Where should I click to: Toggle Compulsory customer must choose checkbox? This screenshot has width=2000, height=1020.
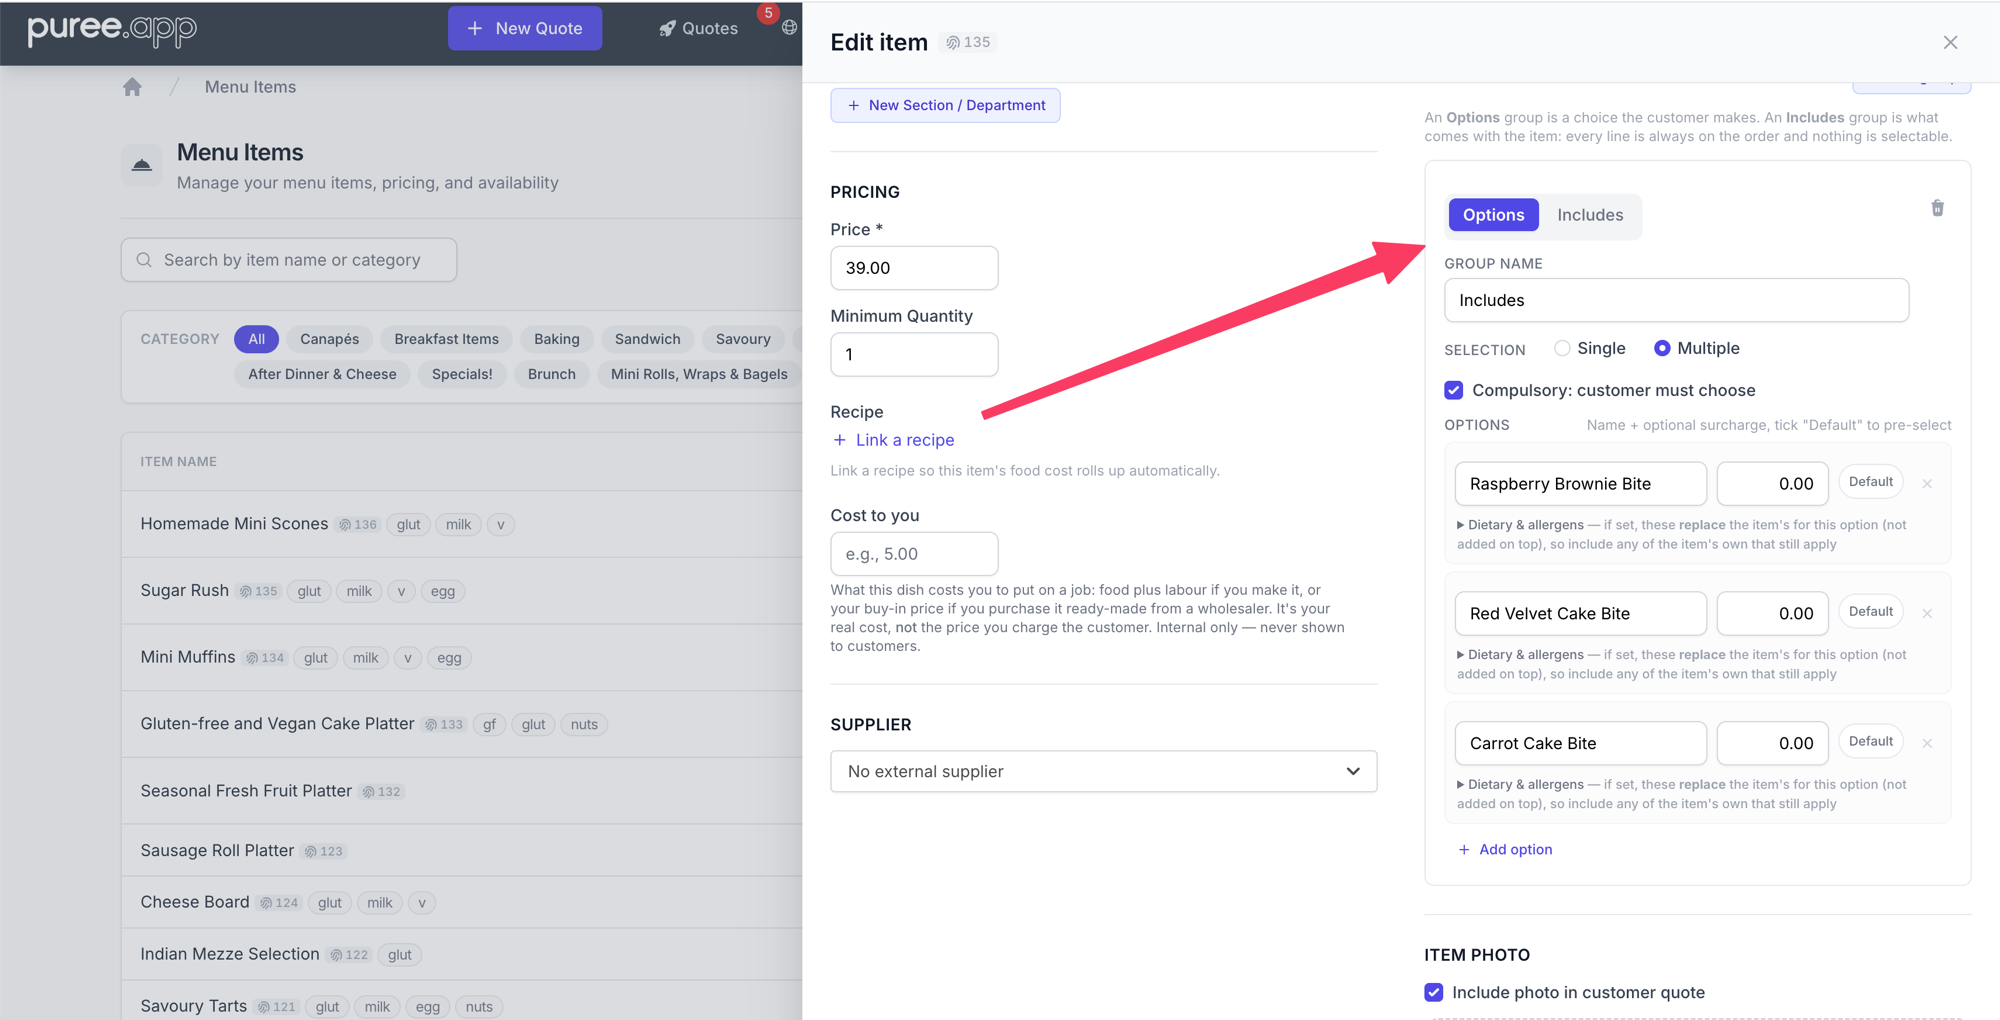click(1454, 390)
